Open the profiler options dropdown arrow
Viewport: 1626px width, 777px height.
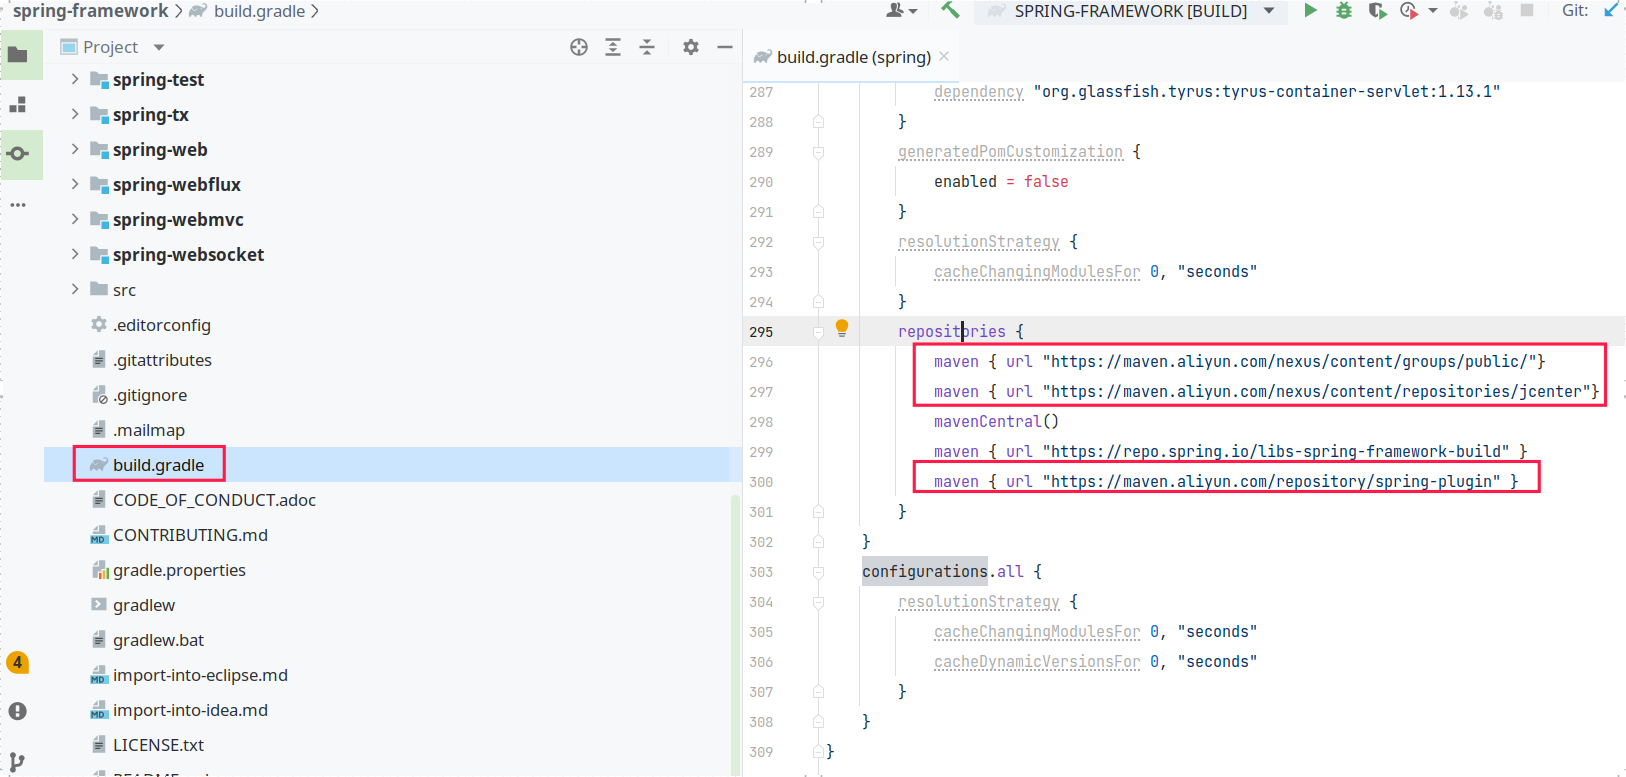click(1432, 10)
